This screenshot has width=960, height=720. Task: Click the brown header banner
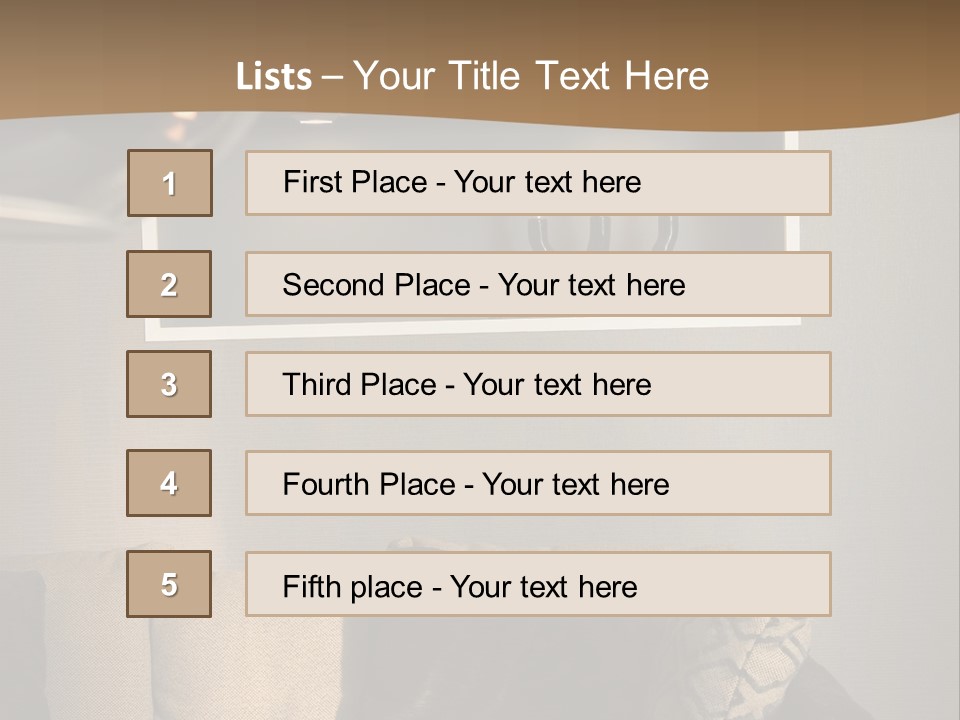[850, 60]
